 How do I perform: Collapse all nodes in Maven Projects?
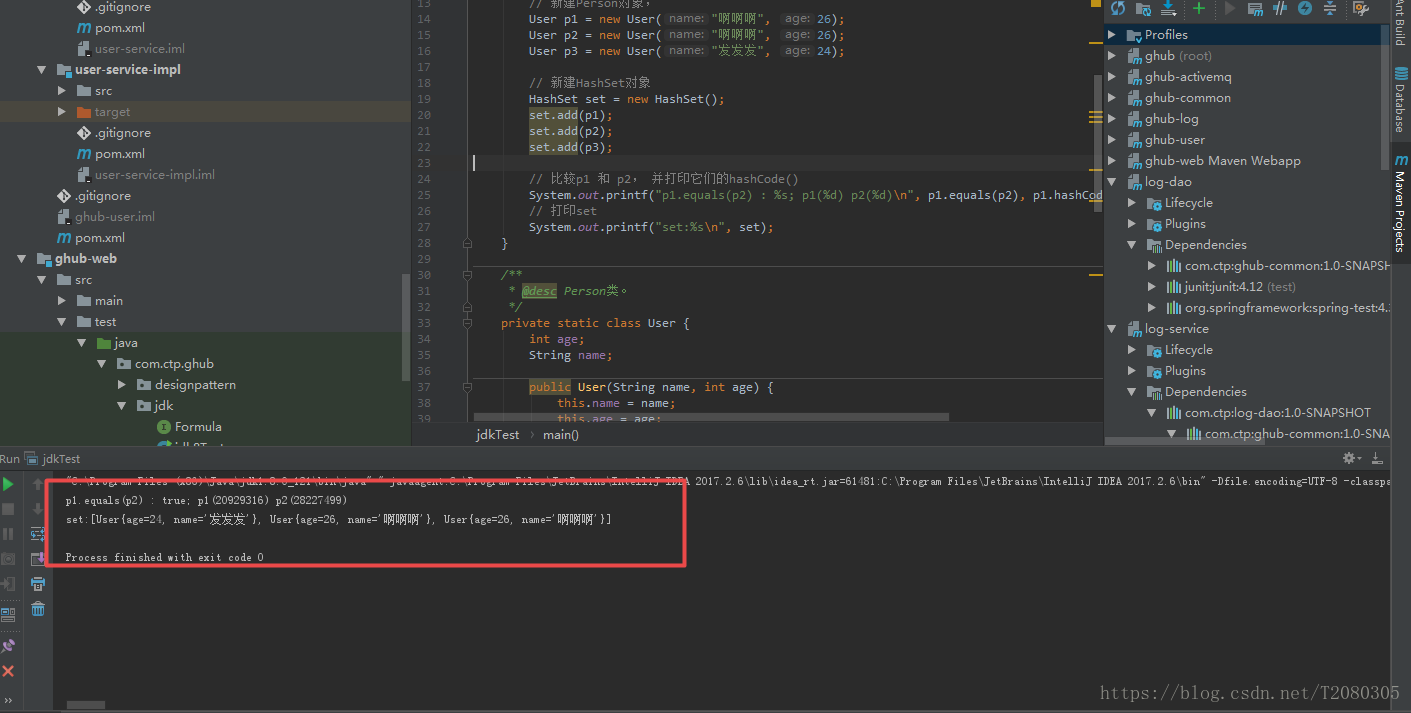click(1330, 8)
